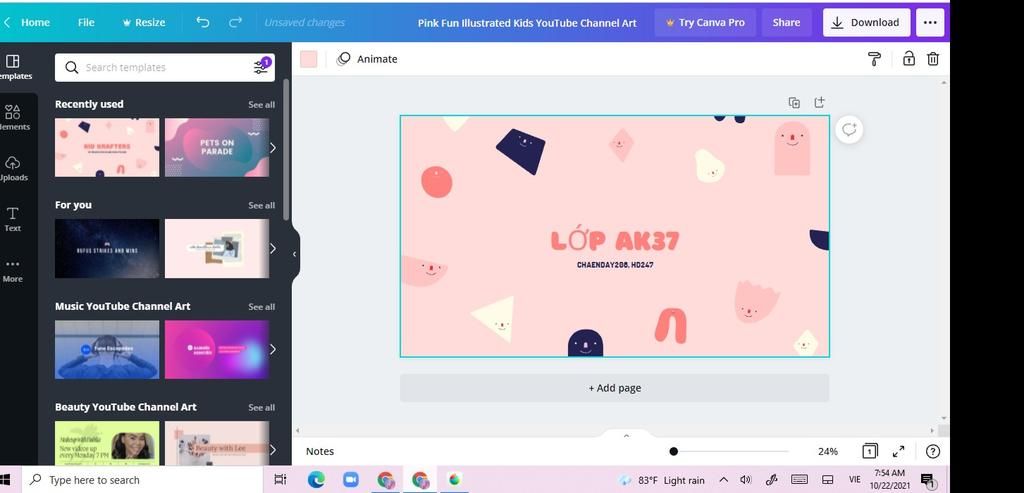Click the Animate button
1024x493 pixels.
click(x=367, y=59)
